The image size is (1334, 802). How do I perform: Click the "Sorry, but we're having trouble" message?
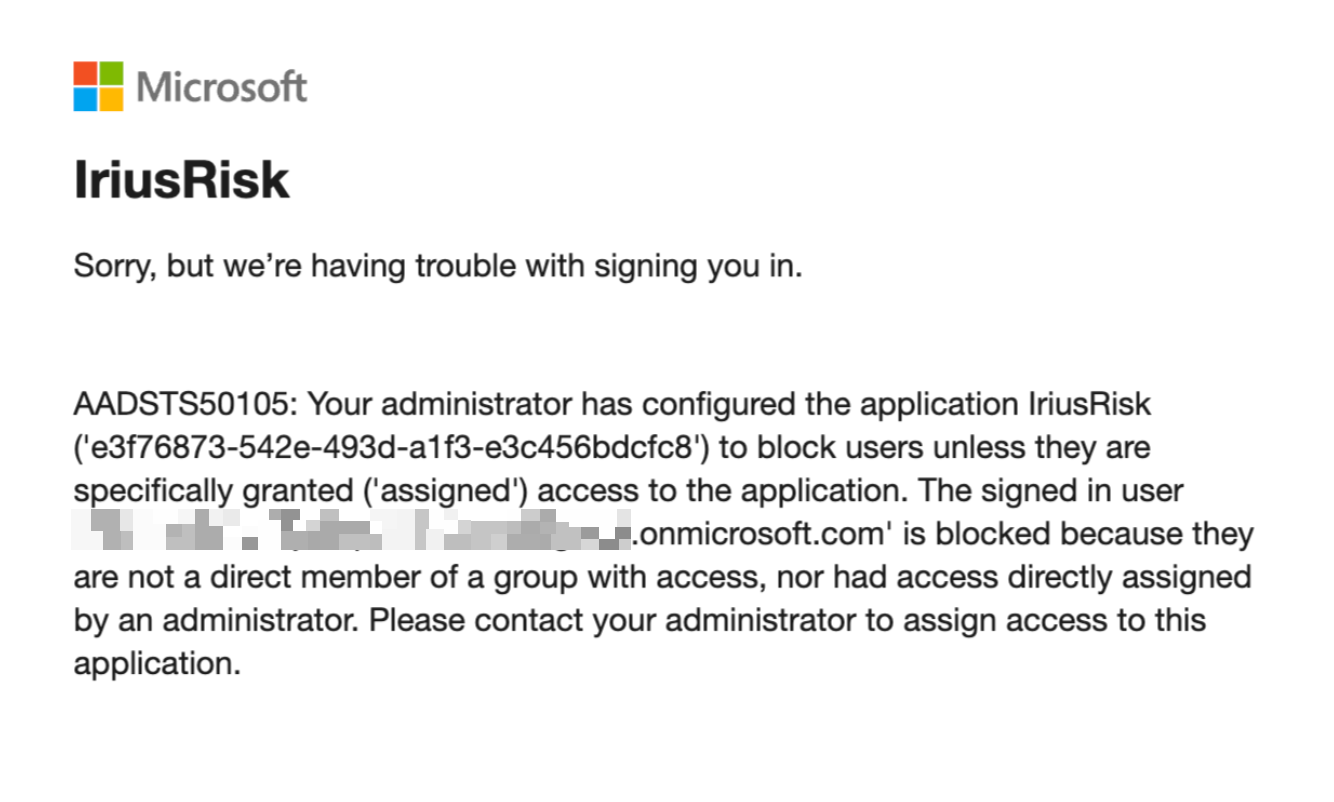coord(437,268)
